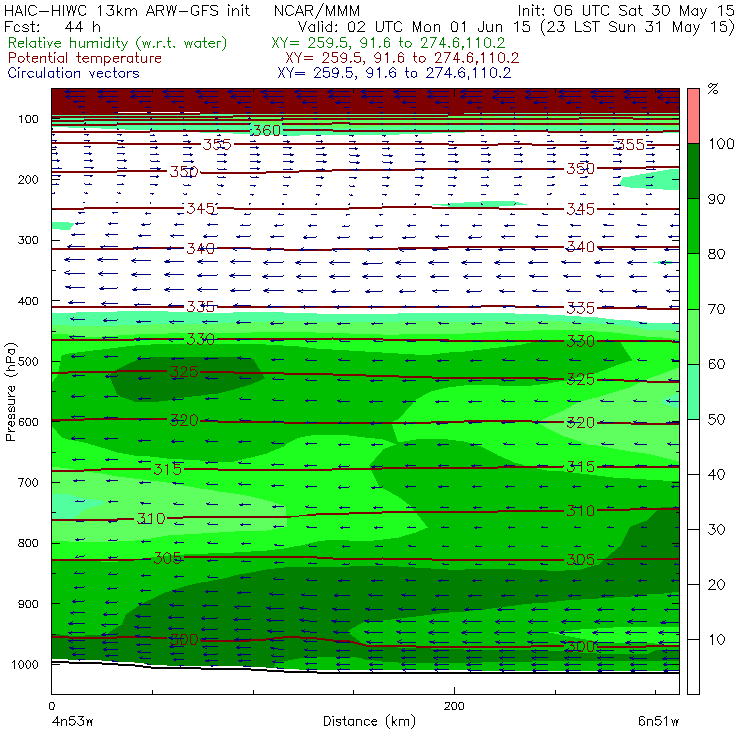Screen dimensions: 740x740
Task: Click the blue 'Circulation vectors' legend
Action: (x=73, y=73)
